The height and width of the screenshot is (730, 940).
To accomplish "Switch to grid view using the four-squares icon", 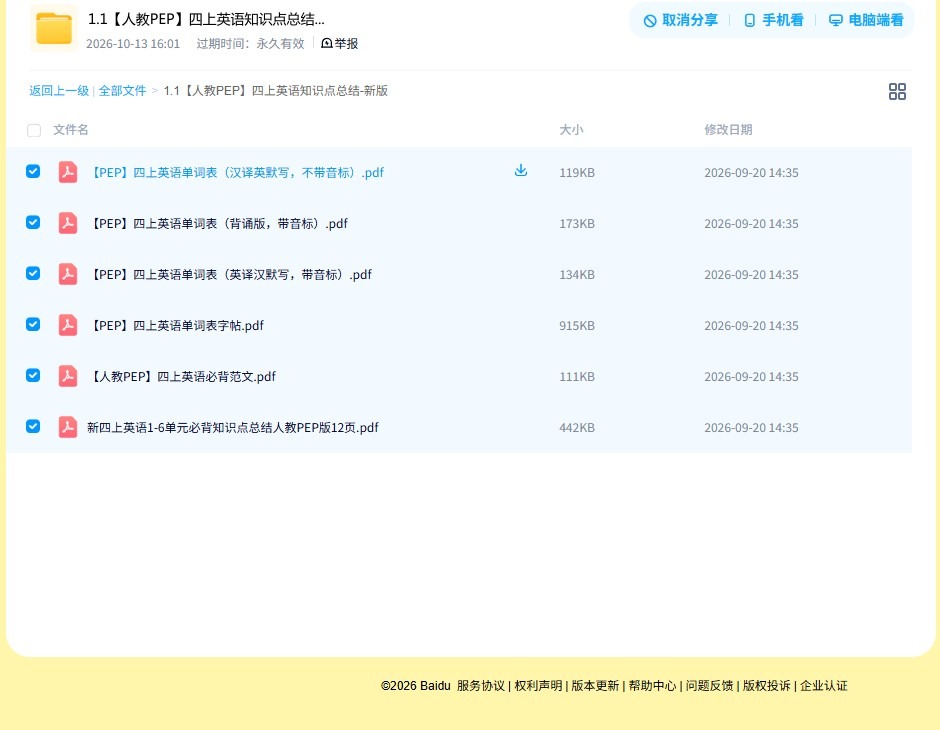I will 897,92.
